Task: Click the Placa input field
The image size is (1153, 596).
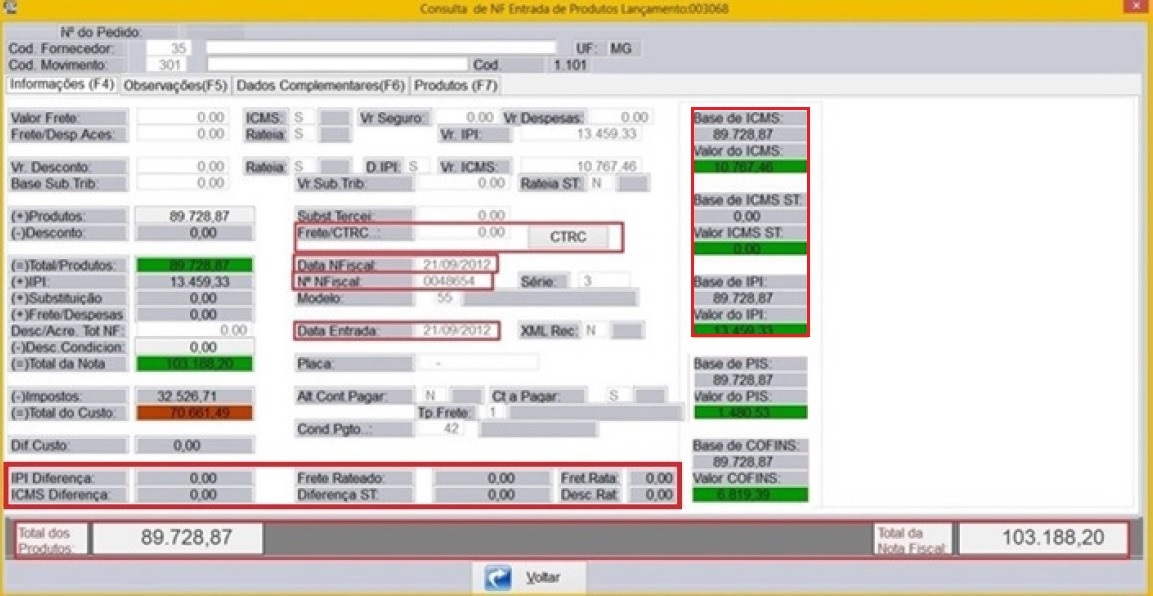Action: pos(476,362)
